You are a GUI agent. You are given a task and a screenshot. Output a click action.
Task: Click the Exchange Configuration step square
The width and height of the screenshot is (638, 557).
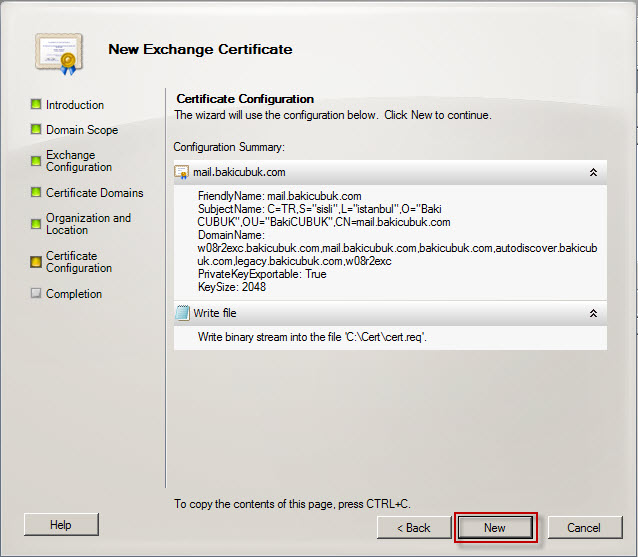36,161
